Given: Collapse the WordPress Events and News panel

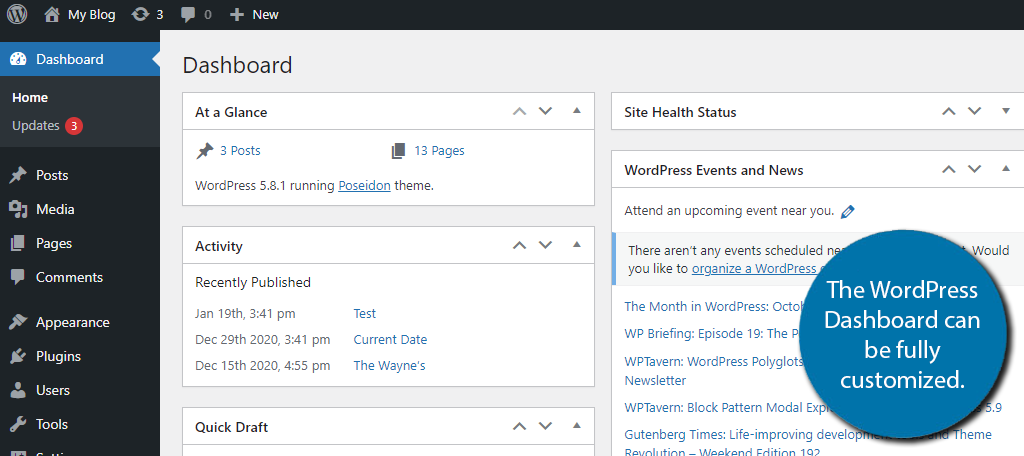Looking at the screenshot, I should coord(1006,169).
